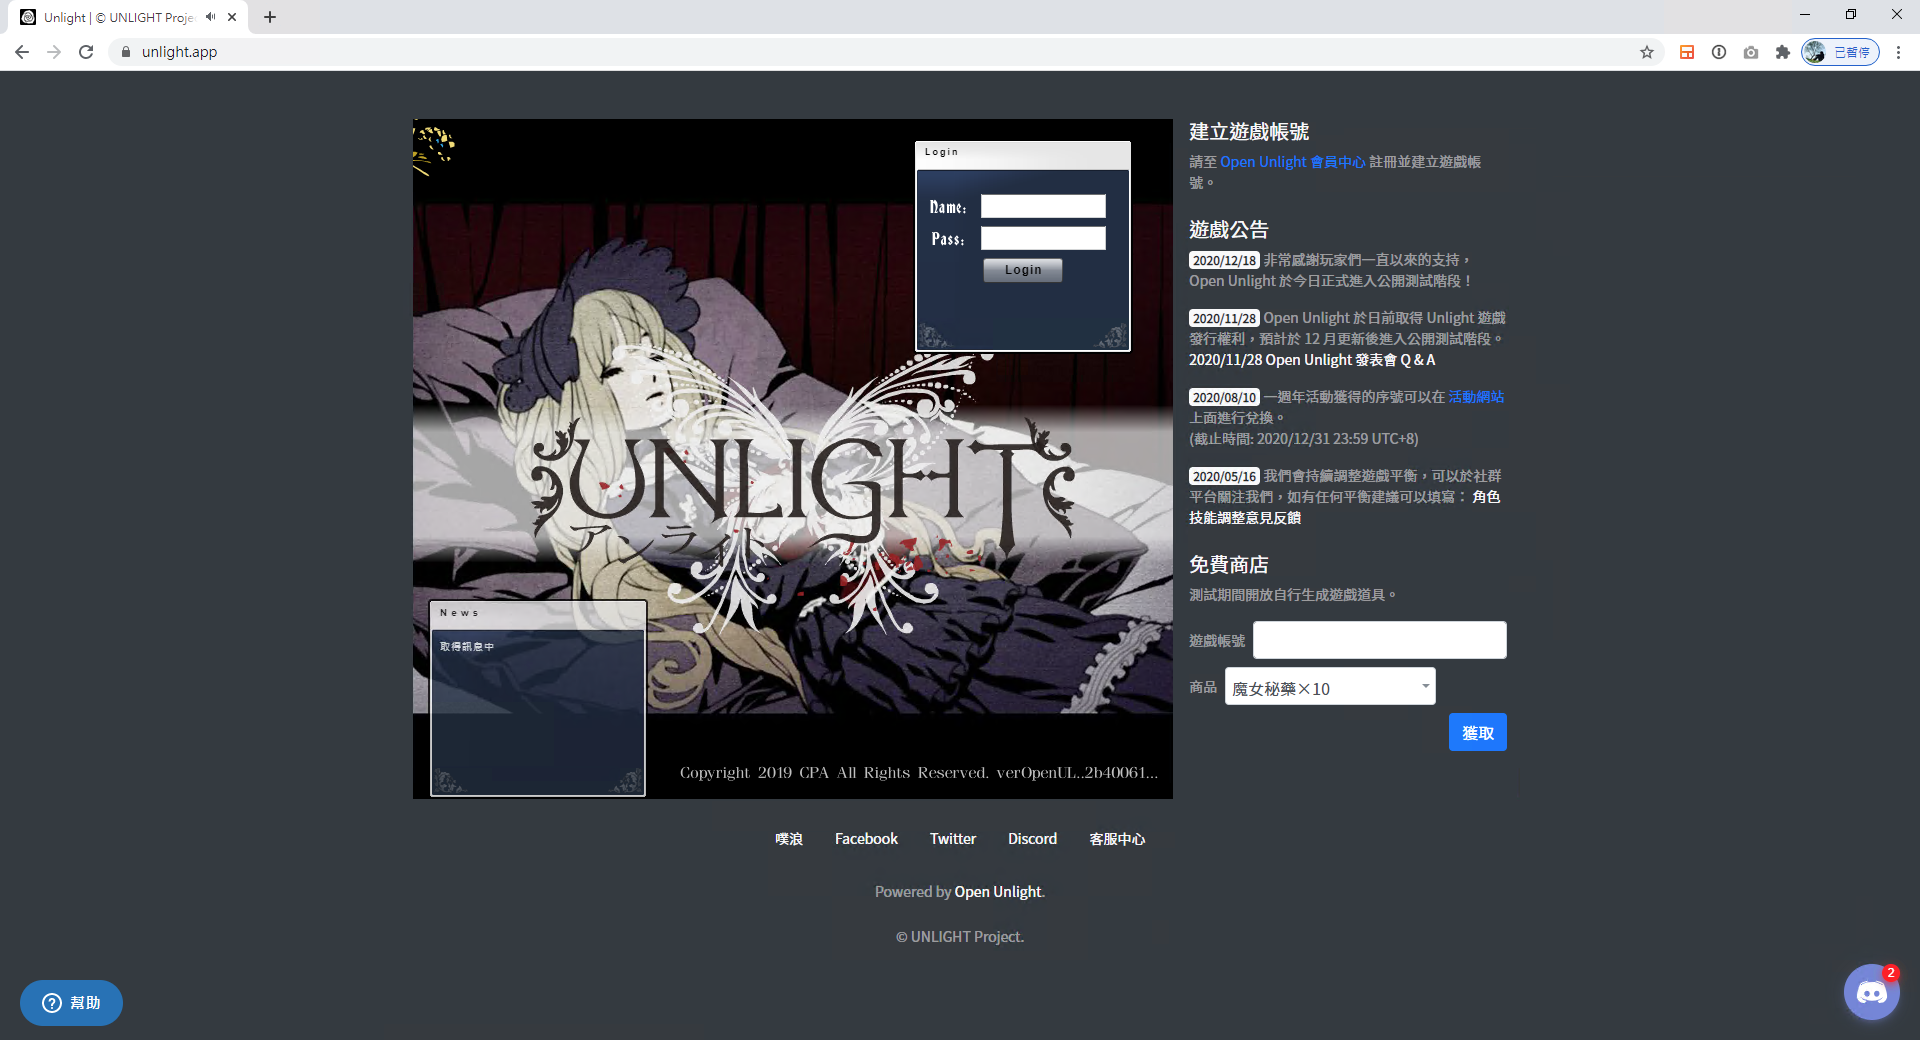Focus the Name field in Login box
Viewport: 1920px width, 1040px height.
[x=1043, y=206]
